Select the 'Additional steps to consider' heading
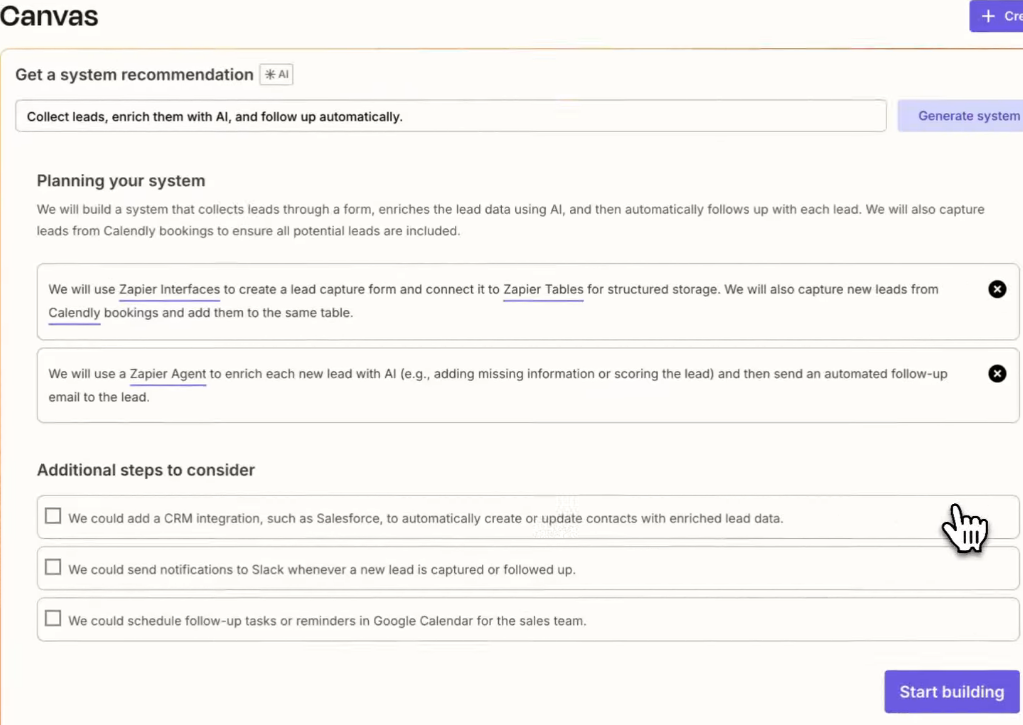1023x725 pixels. (x=145, y=470)
